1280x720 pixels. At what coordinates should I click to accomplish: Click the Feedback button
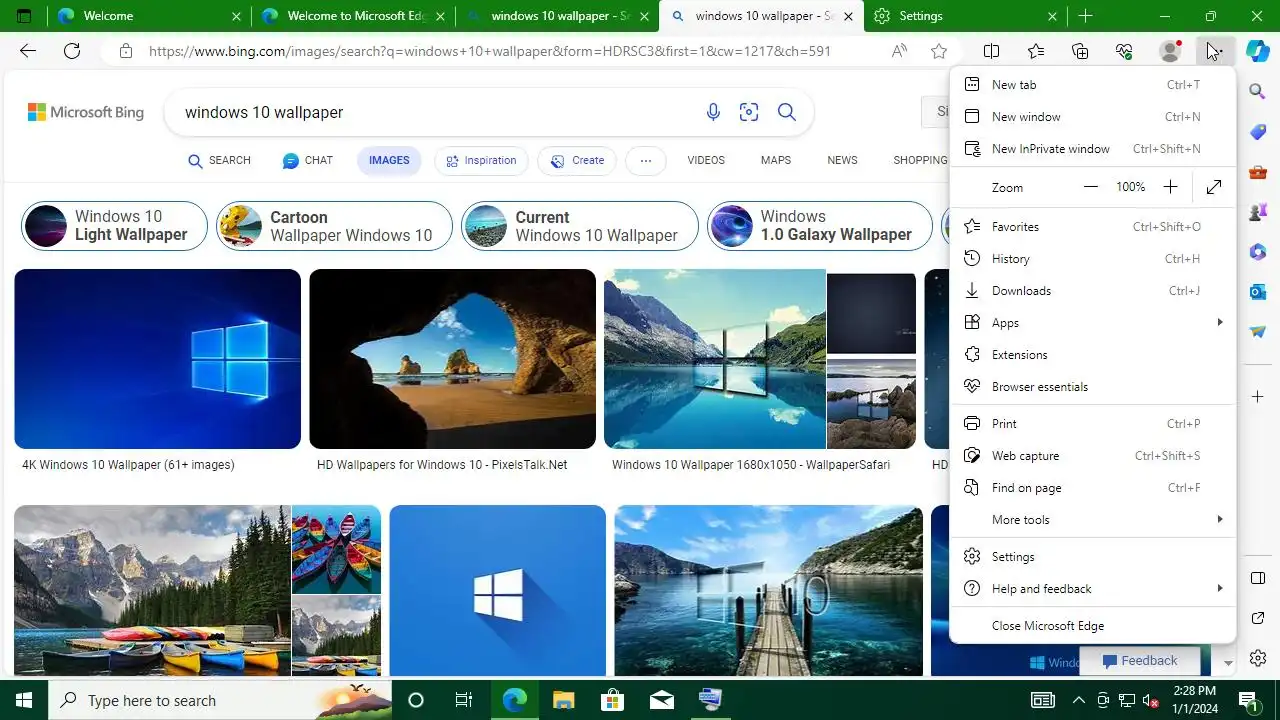[1140, 660]
